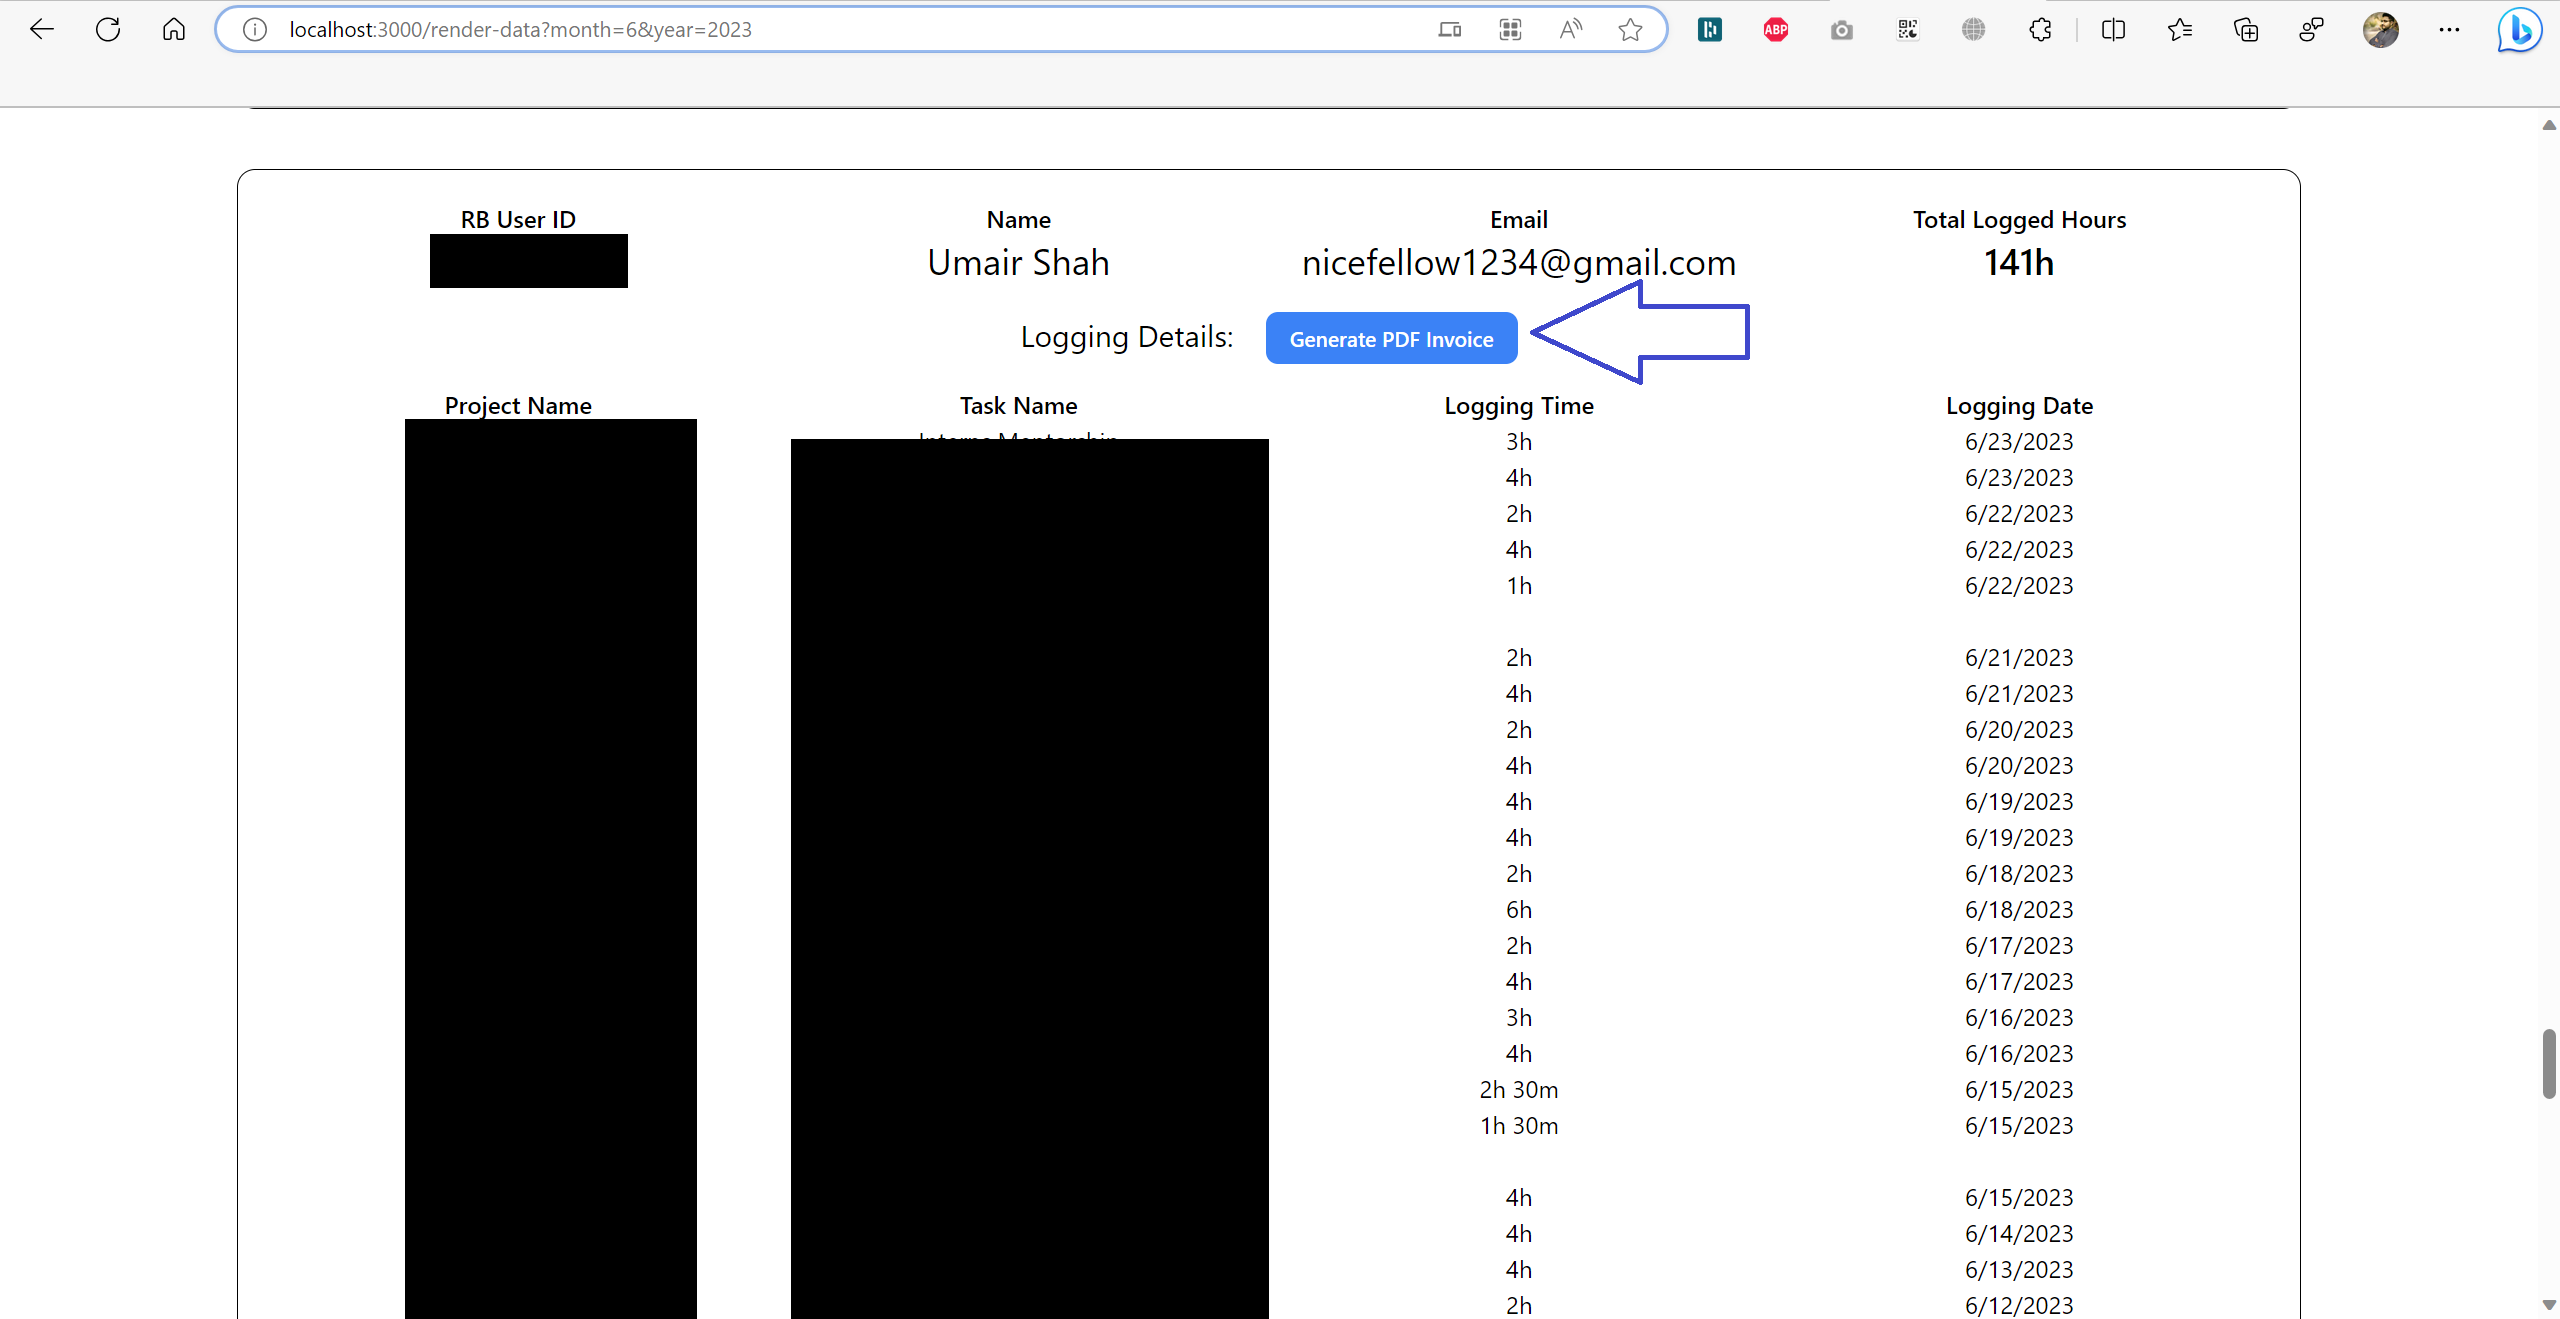Reload the render-data page
This screenshot has width=2560, height=1319.
[x=108, y=29]
